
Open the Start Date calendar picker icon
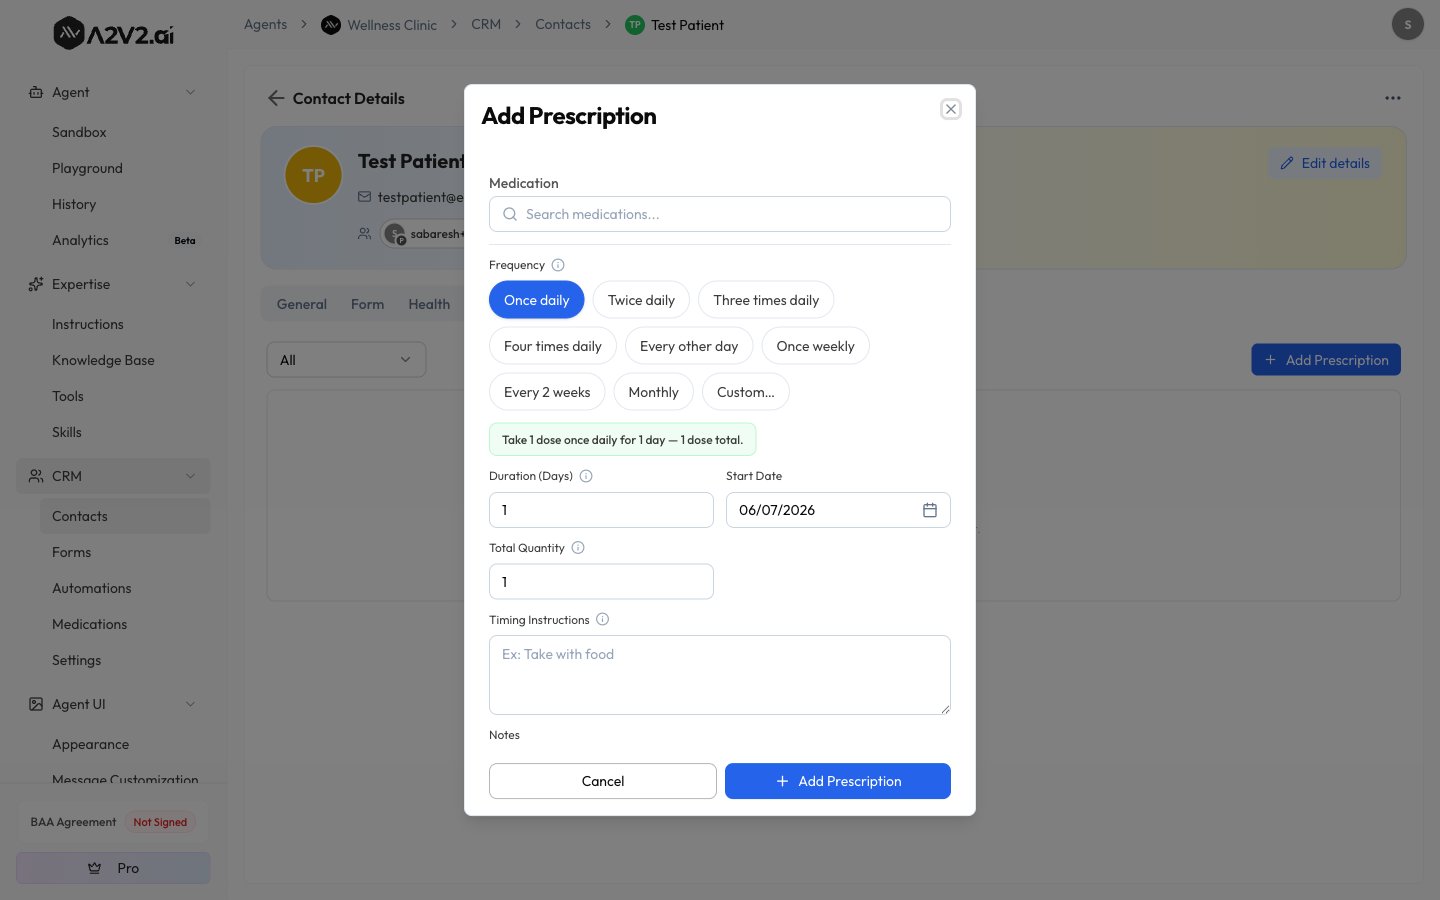coord(930,510)
